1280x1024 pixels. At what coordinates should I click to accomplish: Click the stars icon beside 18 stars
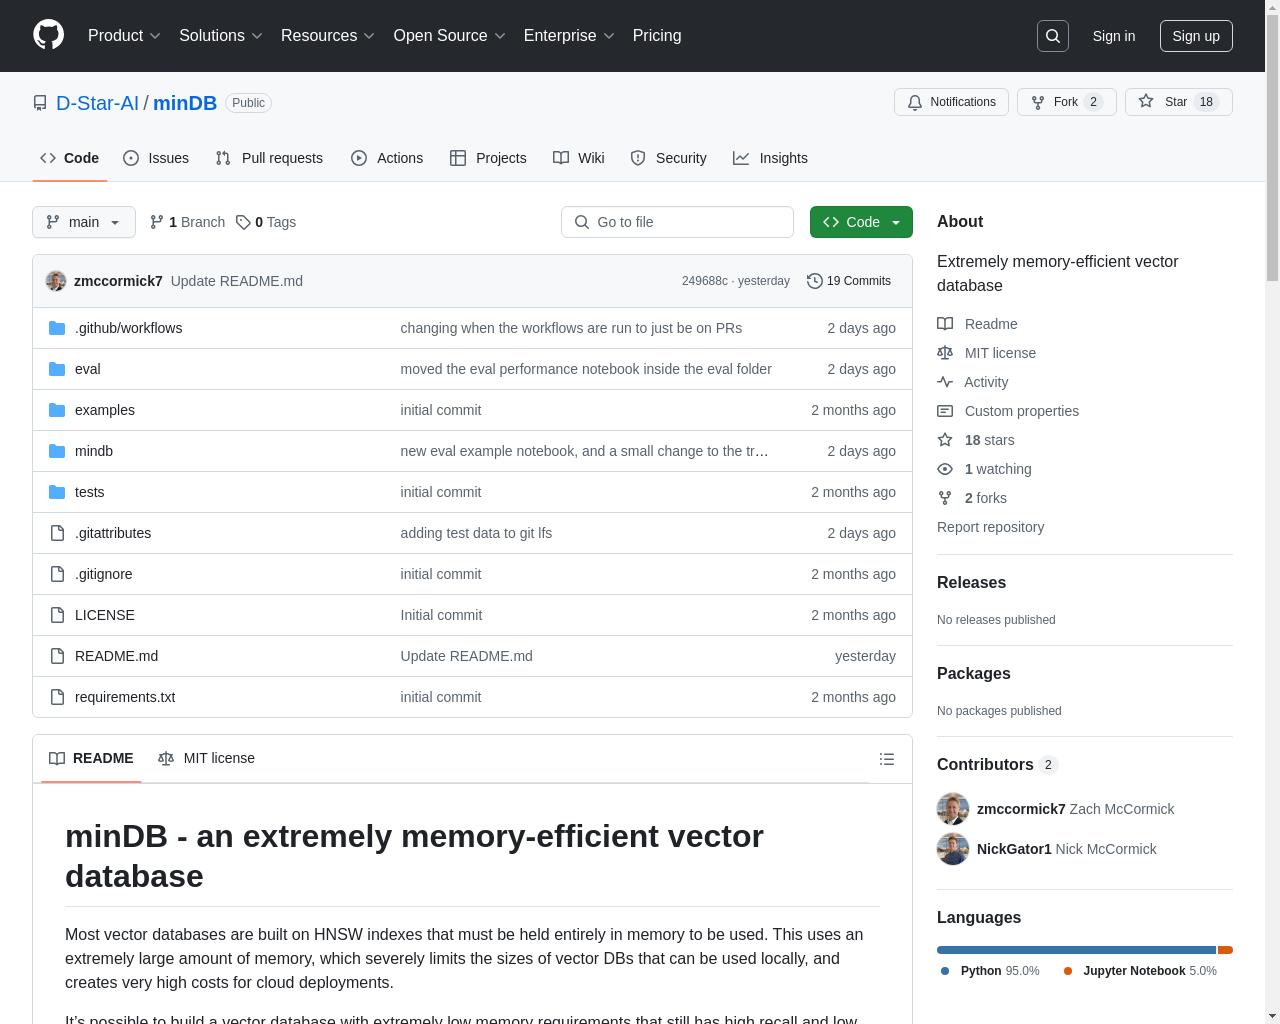pos(945,440)
